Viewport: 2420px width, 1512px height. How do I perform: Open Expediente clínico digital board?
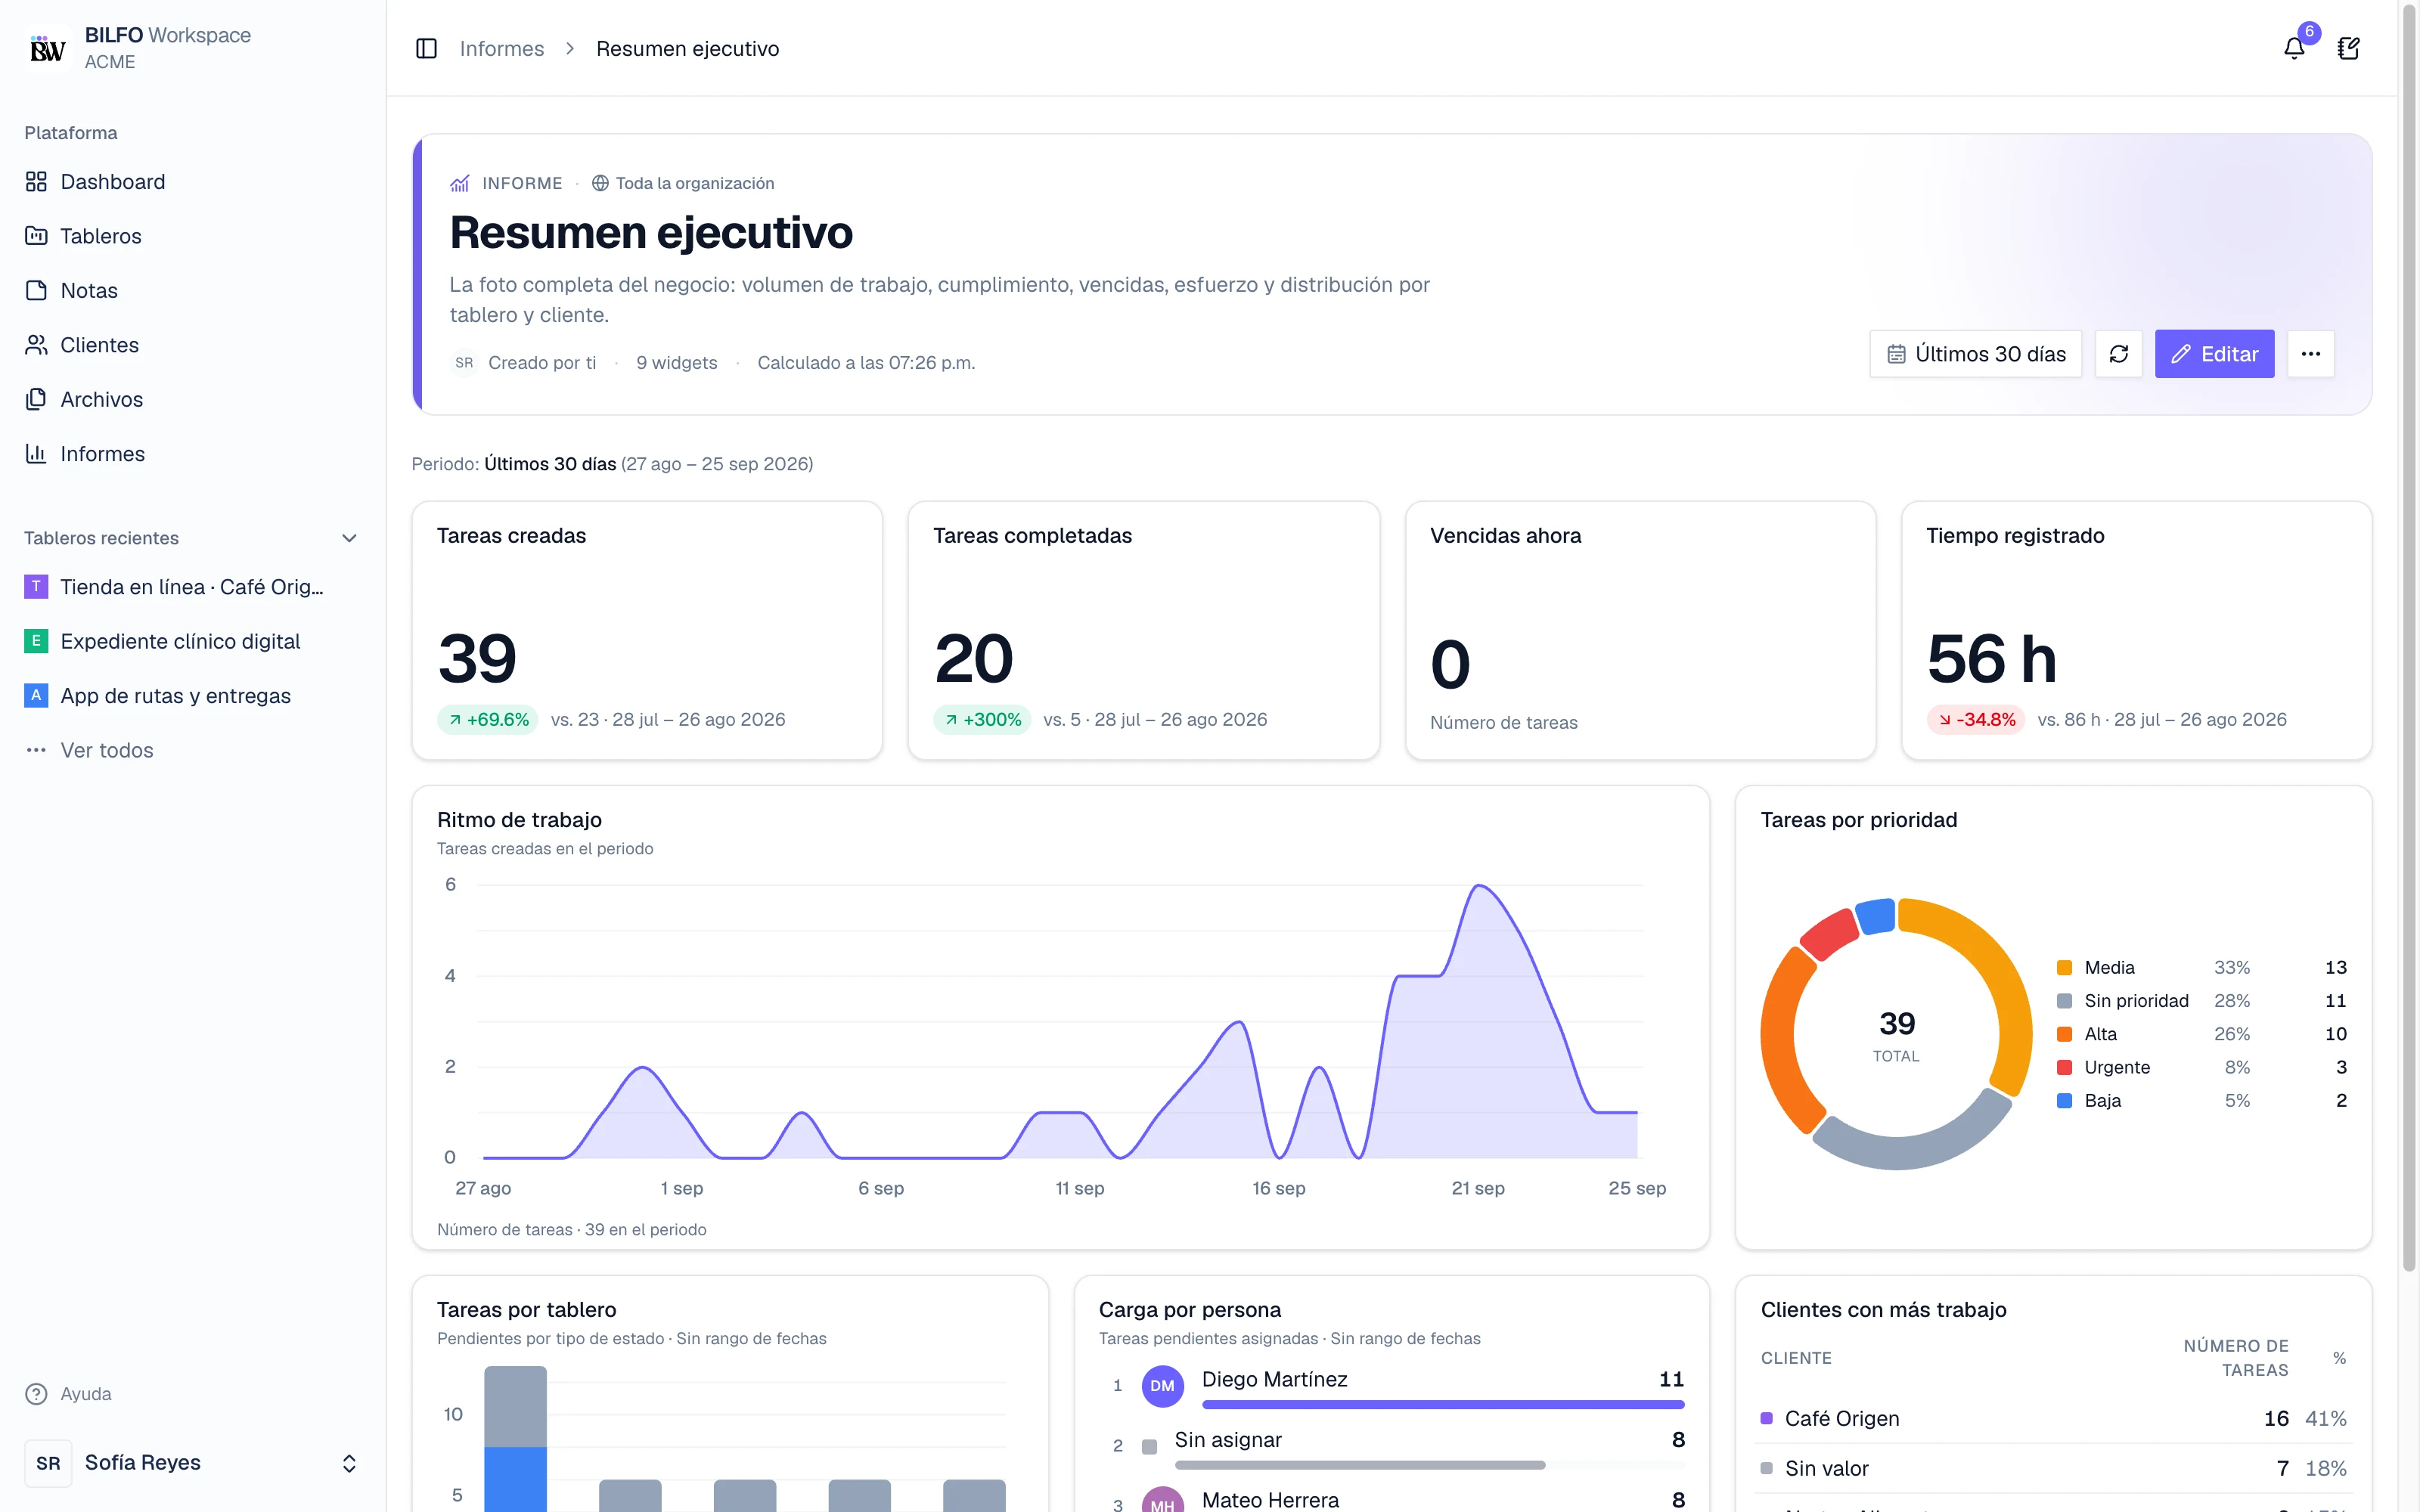193,641
